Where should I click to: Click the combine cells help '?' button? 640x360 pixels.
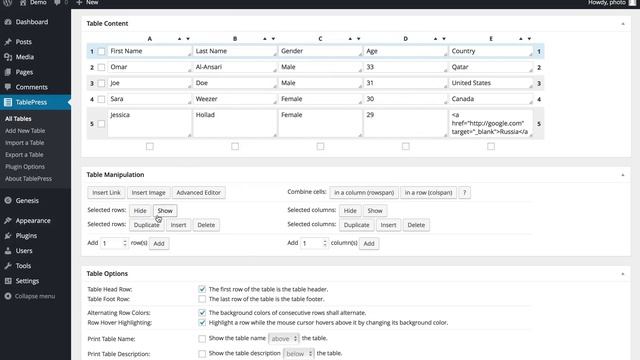[x=464, y=192]
